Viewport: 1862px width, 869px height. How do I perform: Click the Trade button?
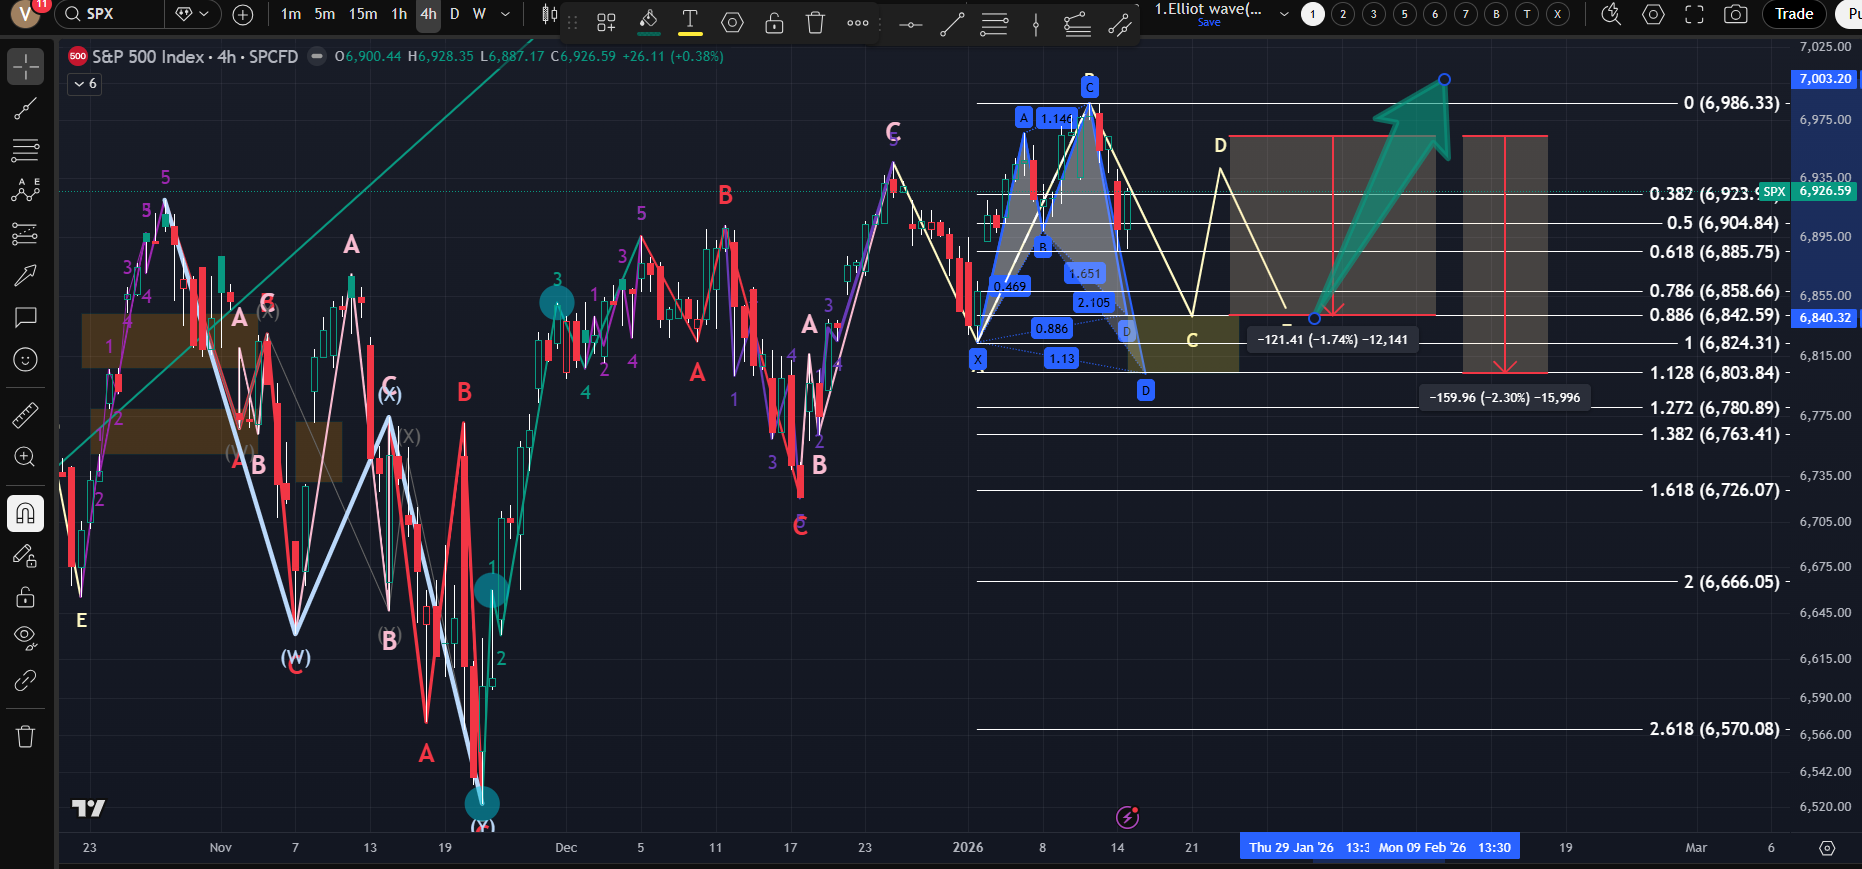click(1794, 14)
